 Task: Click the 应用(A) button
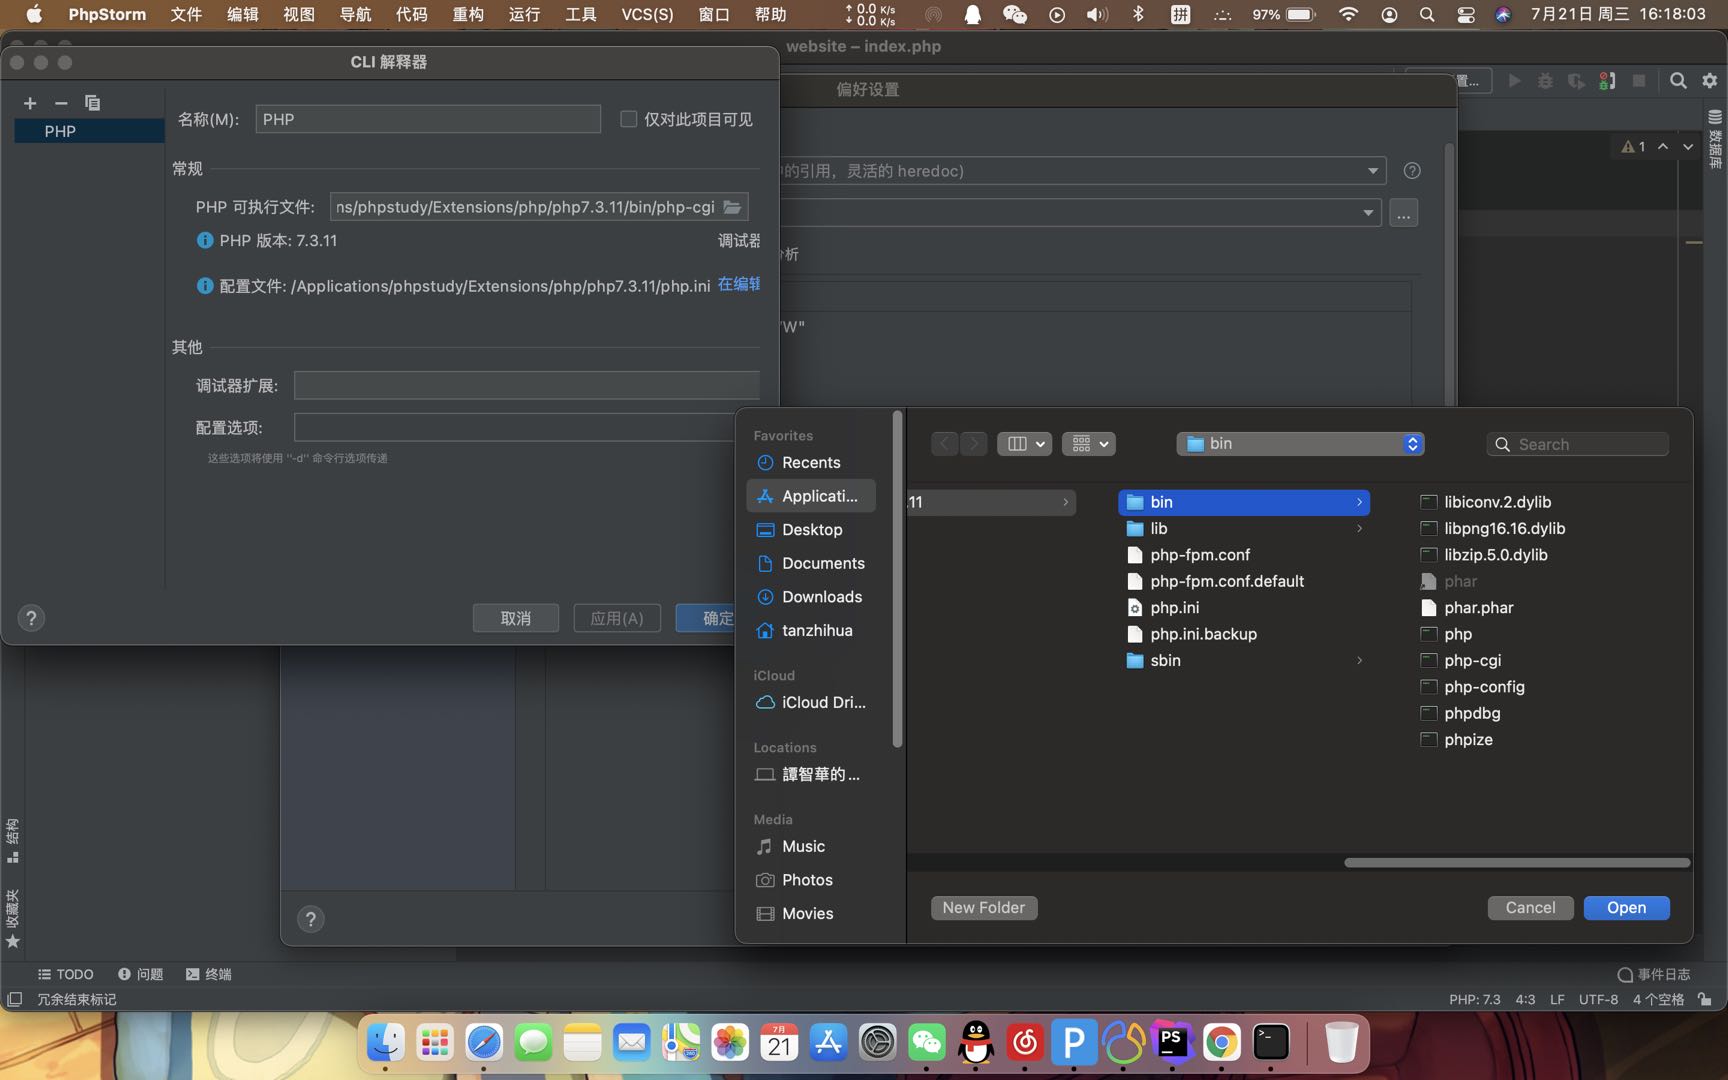tap(617, 618)
